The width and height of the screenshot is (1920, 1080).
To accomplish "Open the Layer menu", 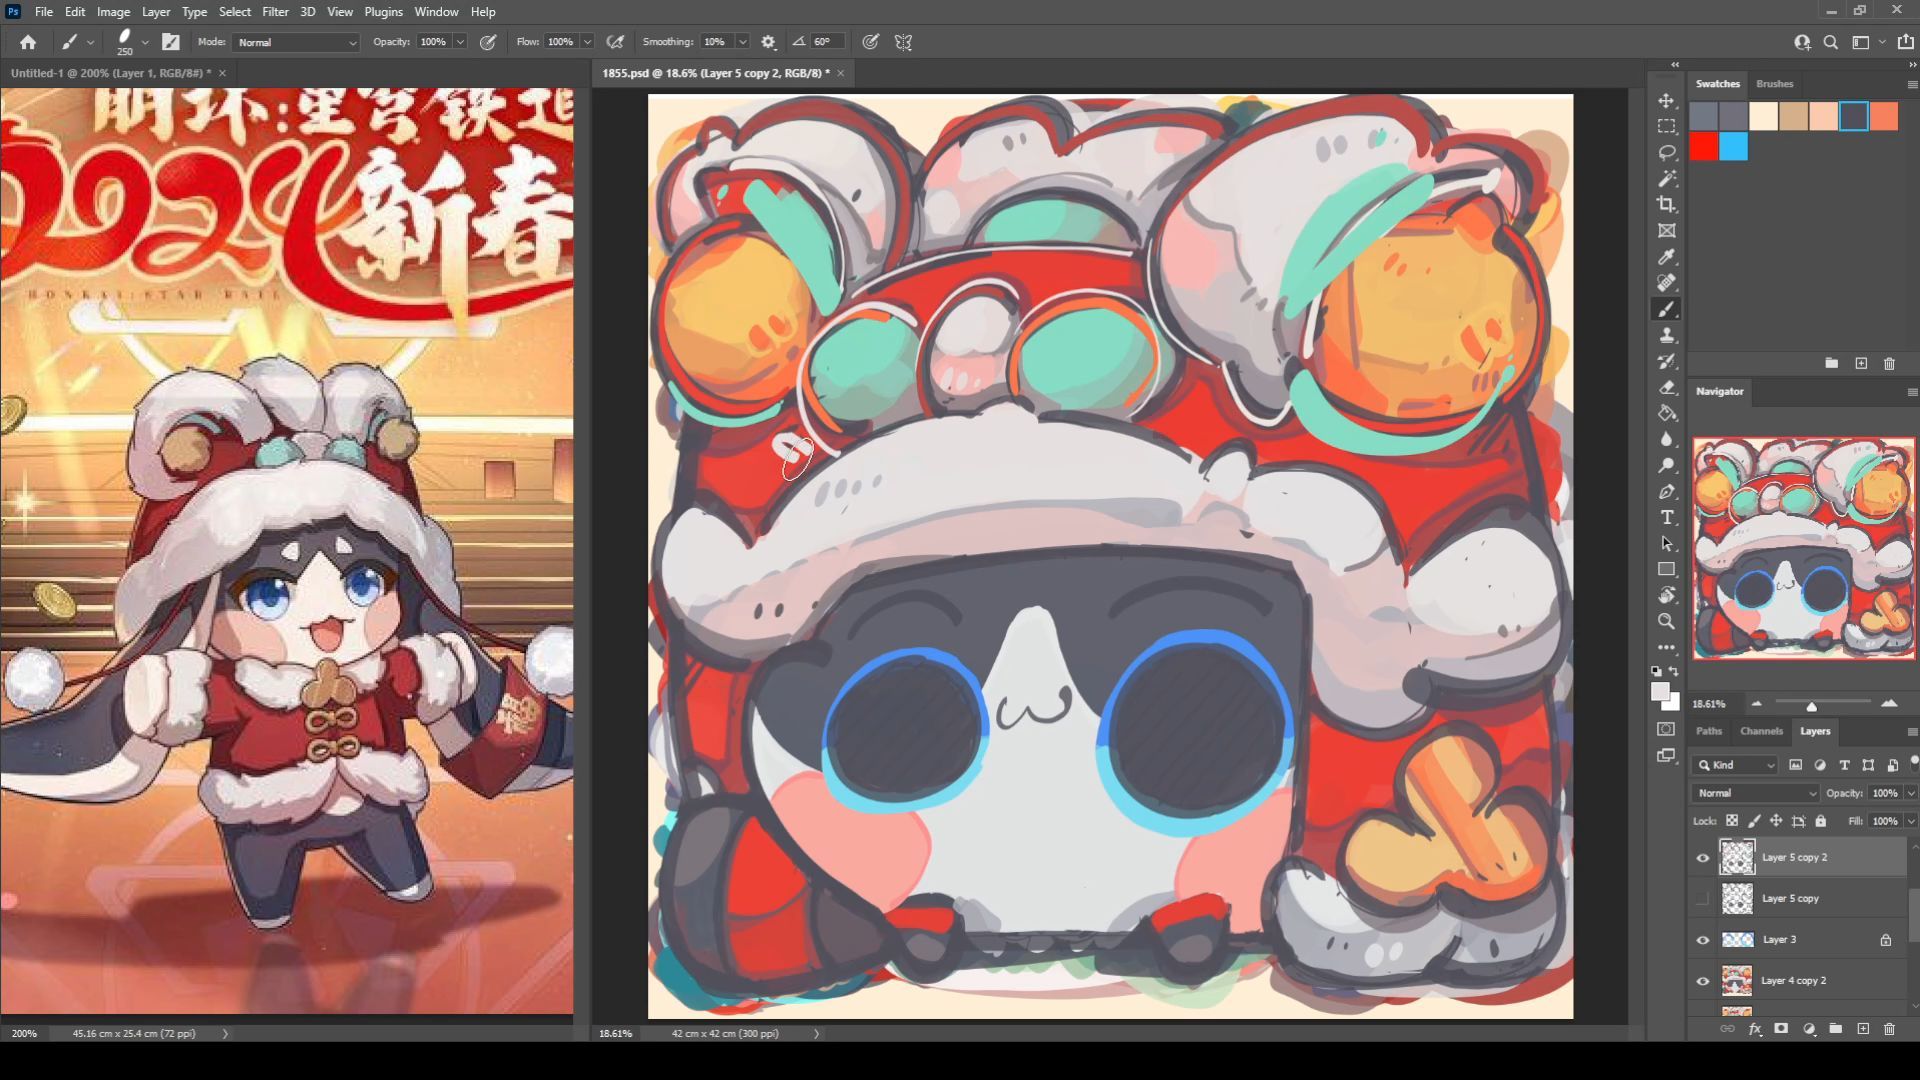I will click(155, 12).
